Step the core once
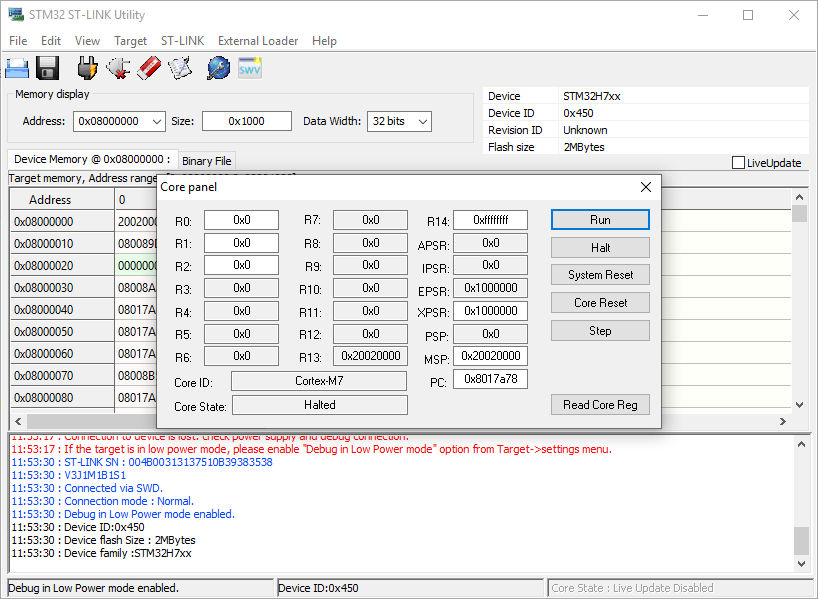The image size is (818, 599). pos(600,331)
